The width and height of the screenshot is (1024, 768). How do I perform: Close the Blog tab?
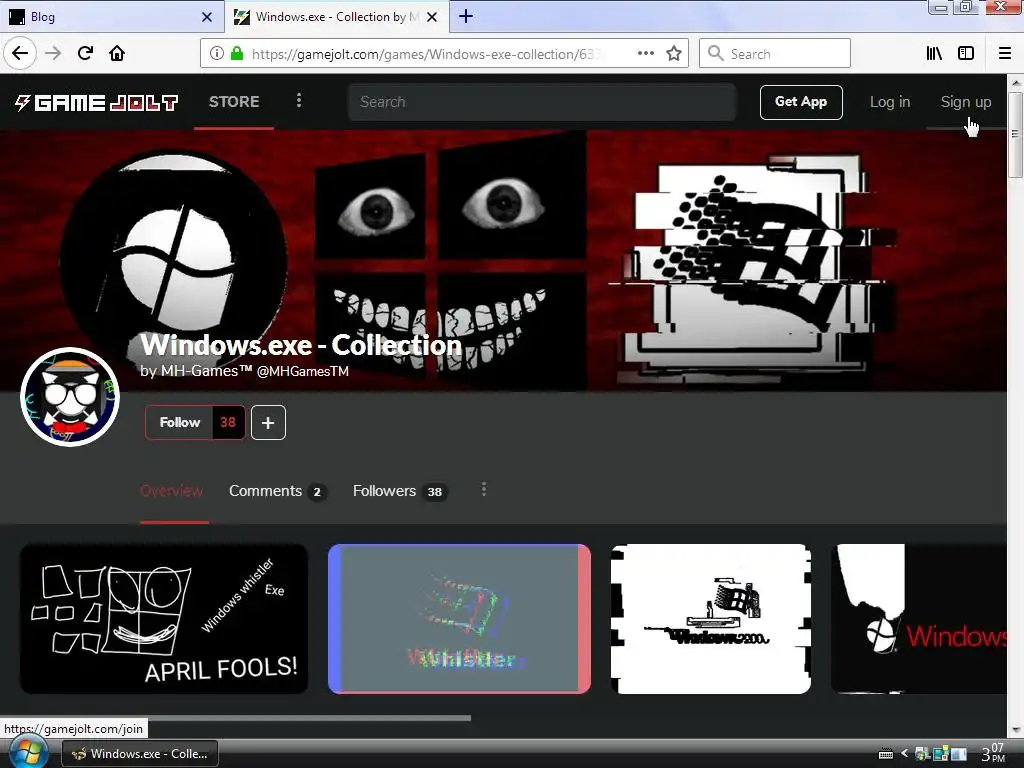[207, 17]
